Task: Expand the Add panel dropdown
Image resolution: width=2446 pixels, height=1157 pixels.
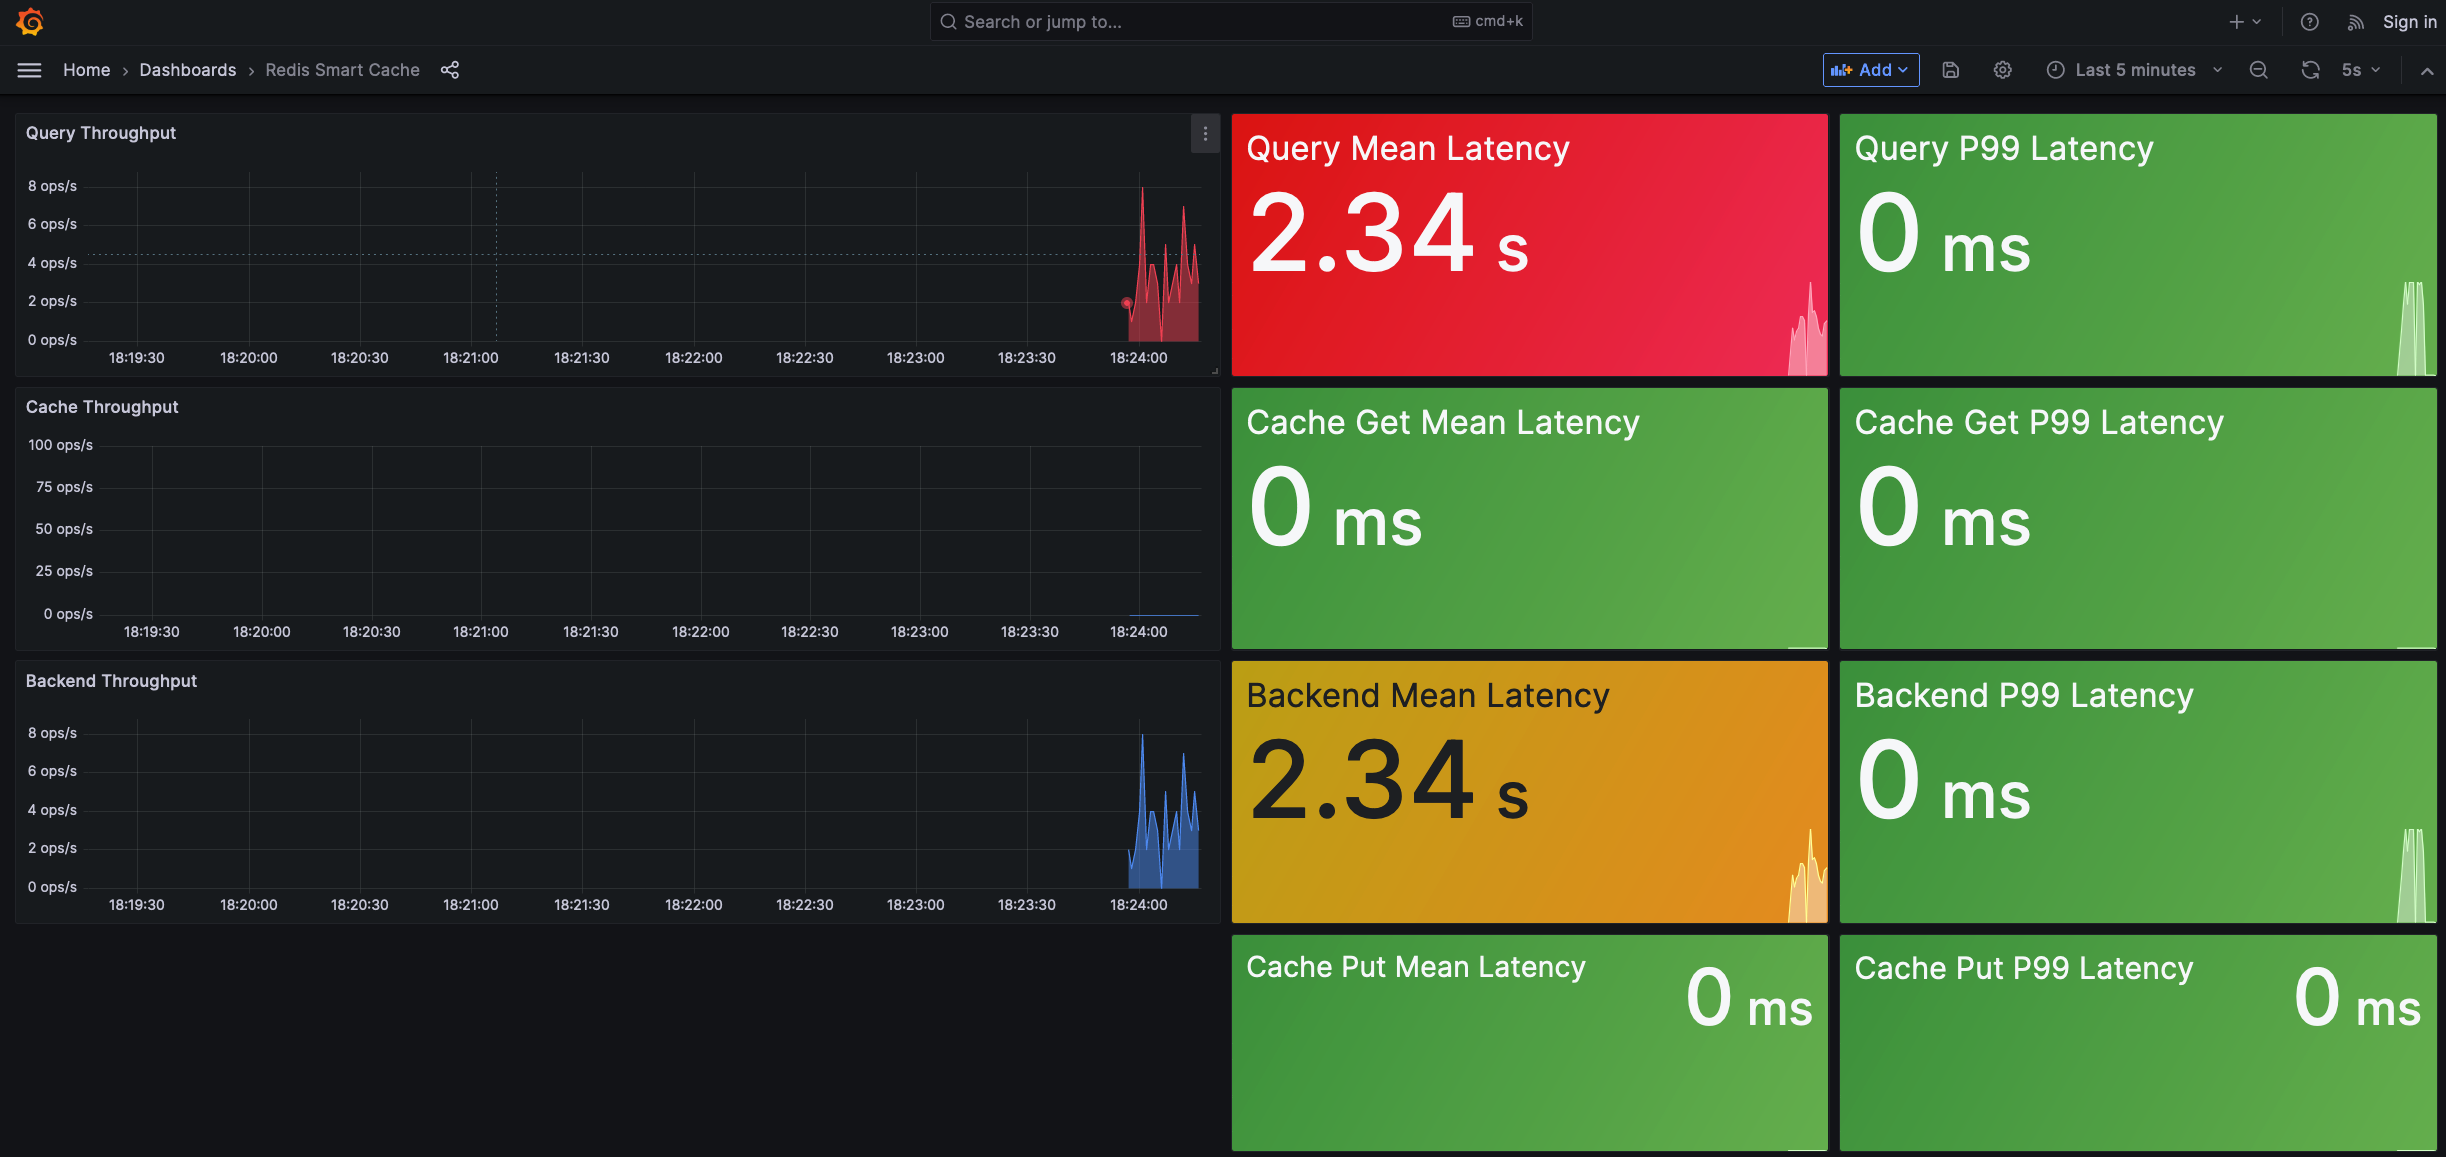Action: pyautogui.click(x=1870, y=70)
